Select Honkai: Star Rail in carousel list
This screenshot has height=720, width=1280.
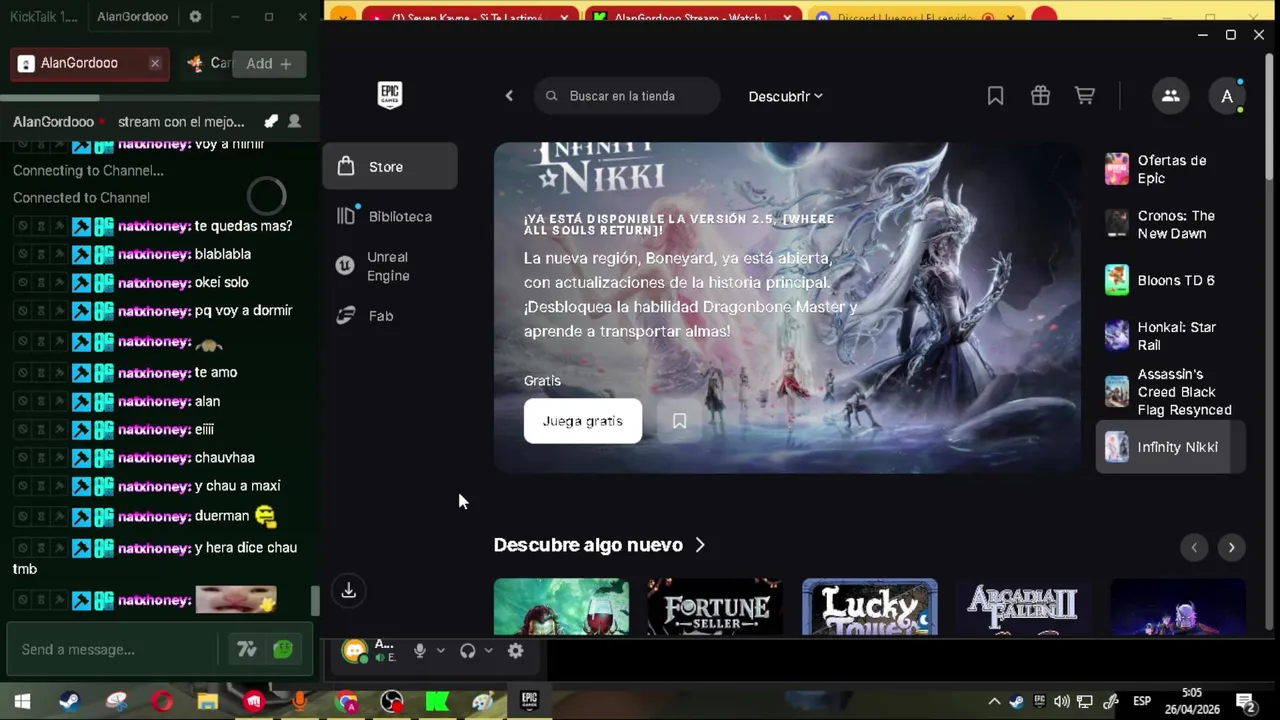[x=1171, y=336]
